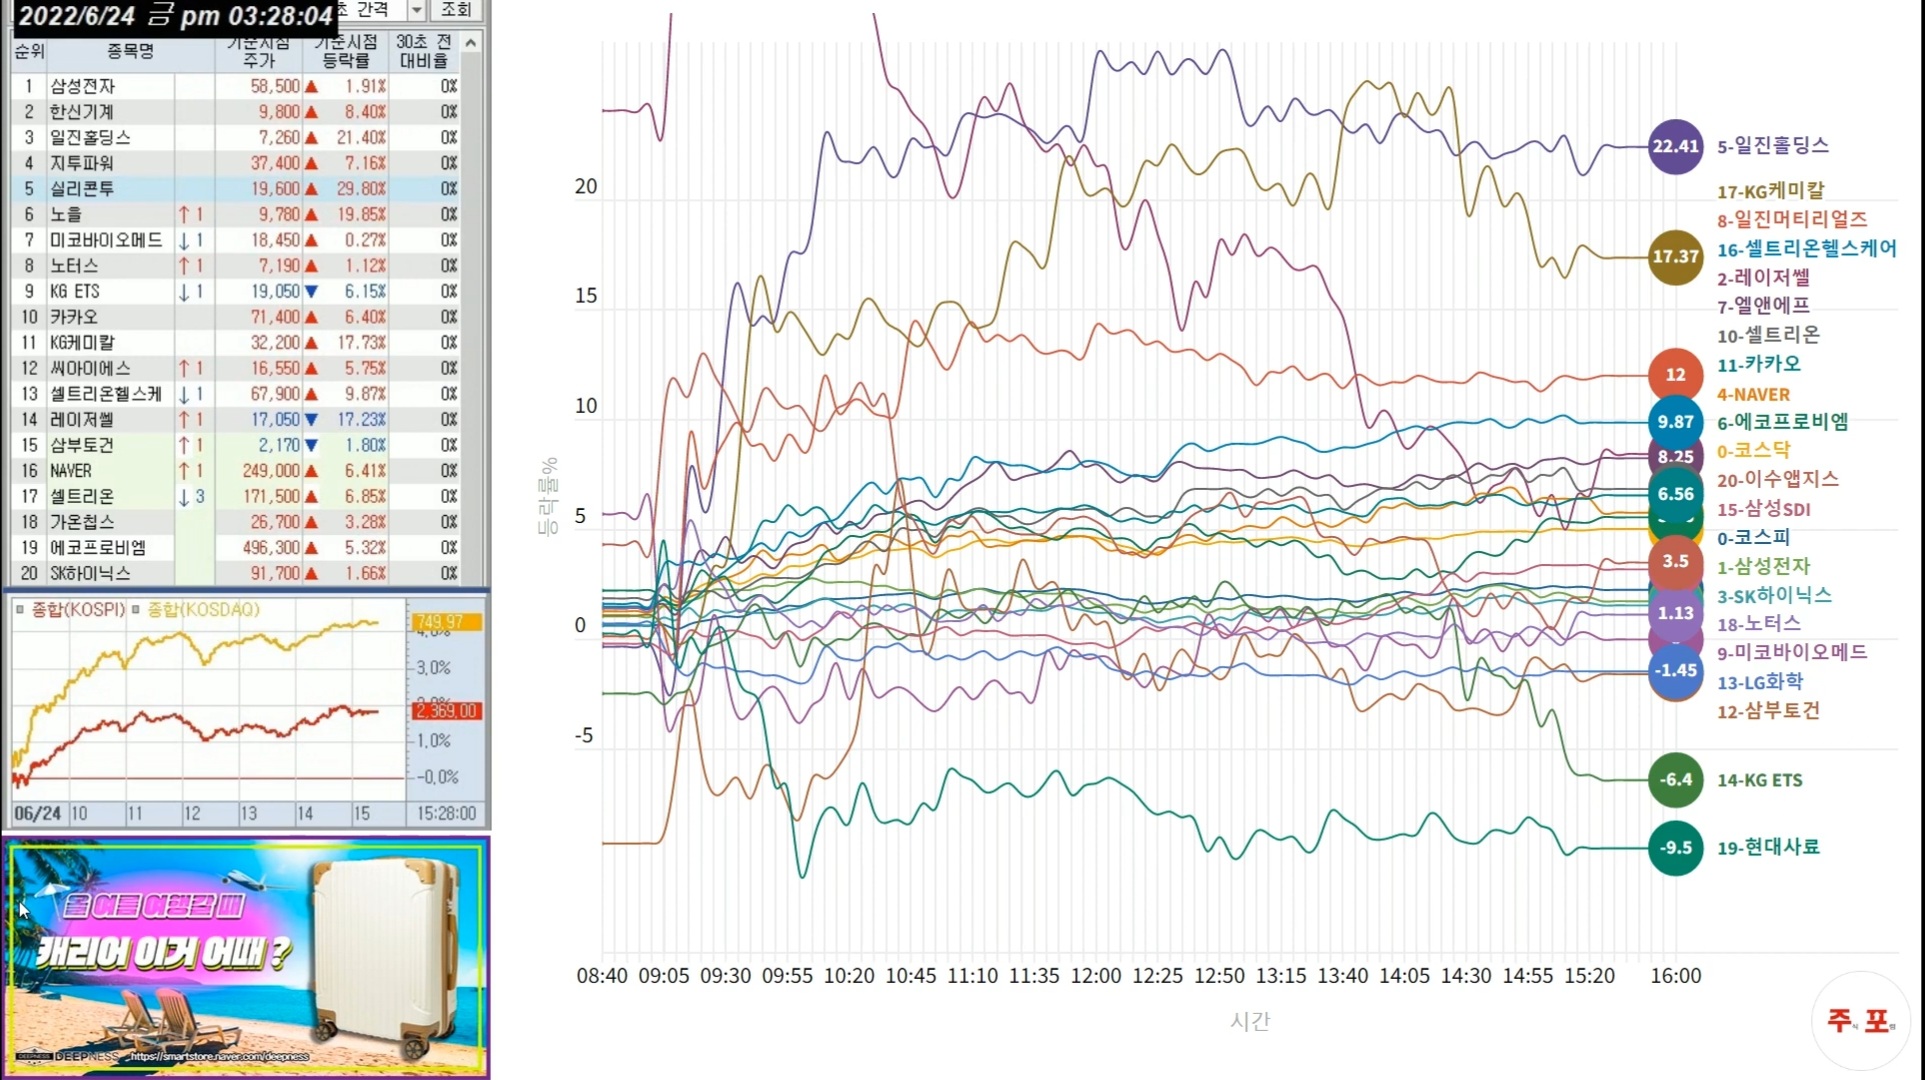
Task: Click the blue down arrow for 셀트리온 rank change
Action: 184,497
